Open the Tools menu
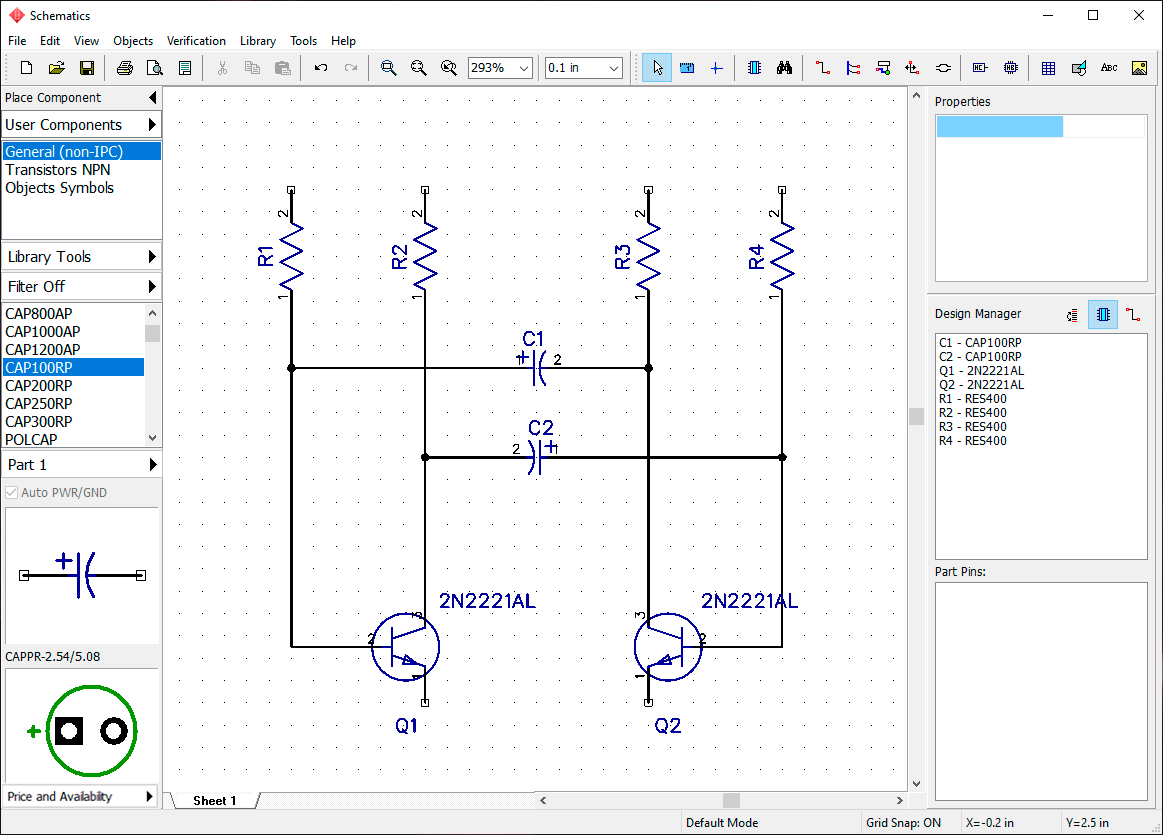The width and height of the screenshot is (1163, 835). (303, 41)
